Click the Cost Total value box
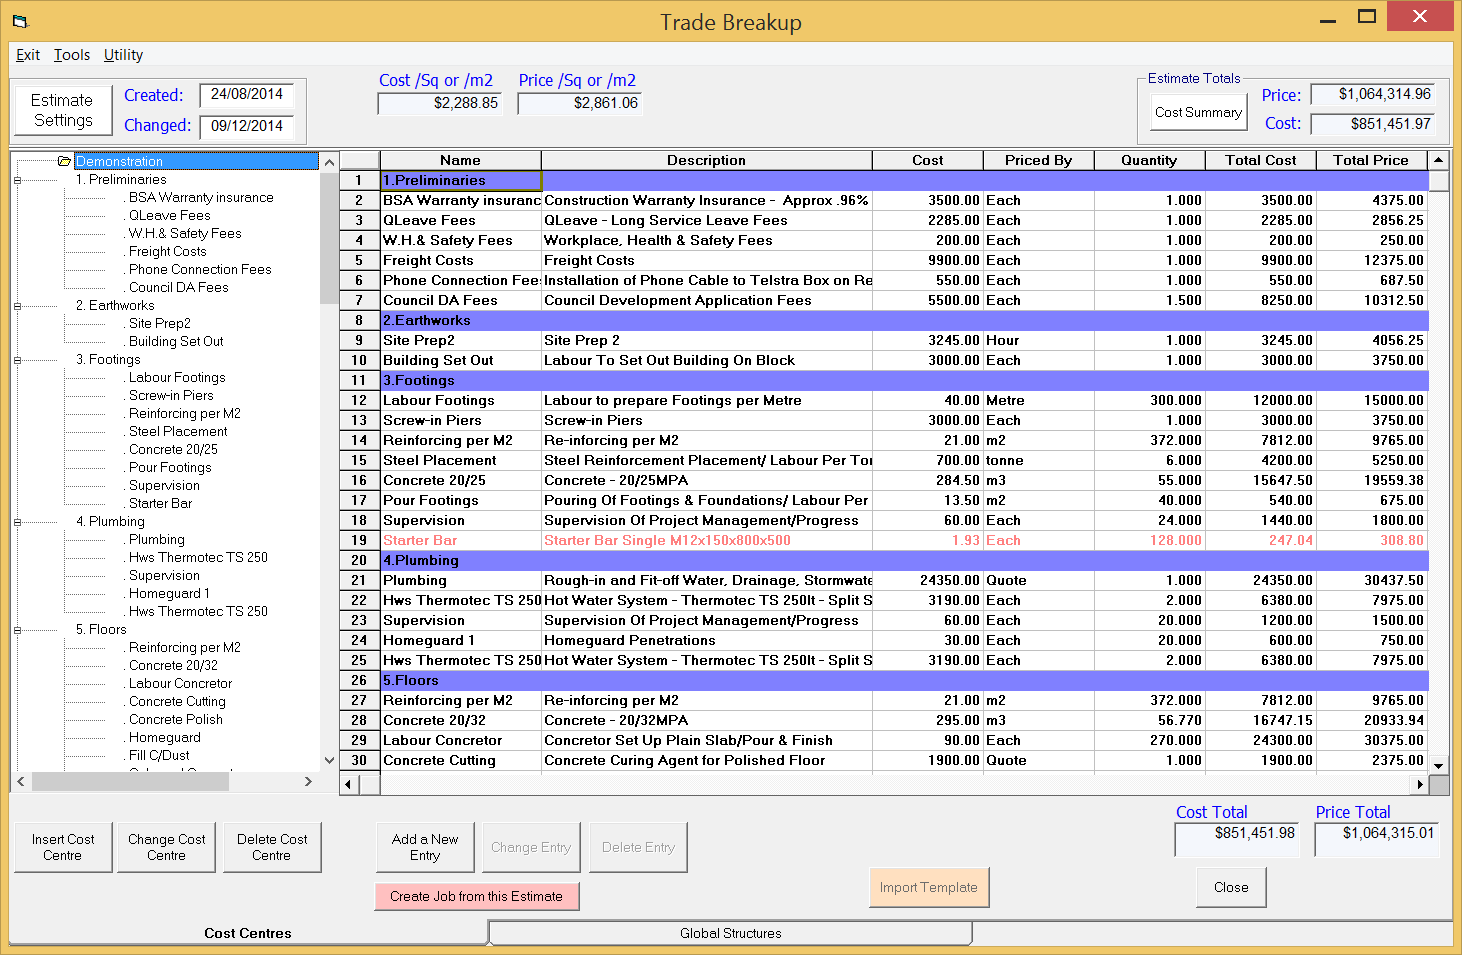Screen dimensions: 1462x955 (1237, 840)
